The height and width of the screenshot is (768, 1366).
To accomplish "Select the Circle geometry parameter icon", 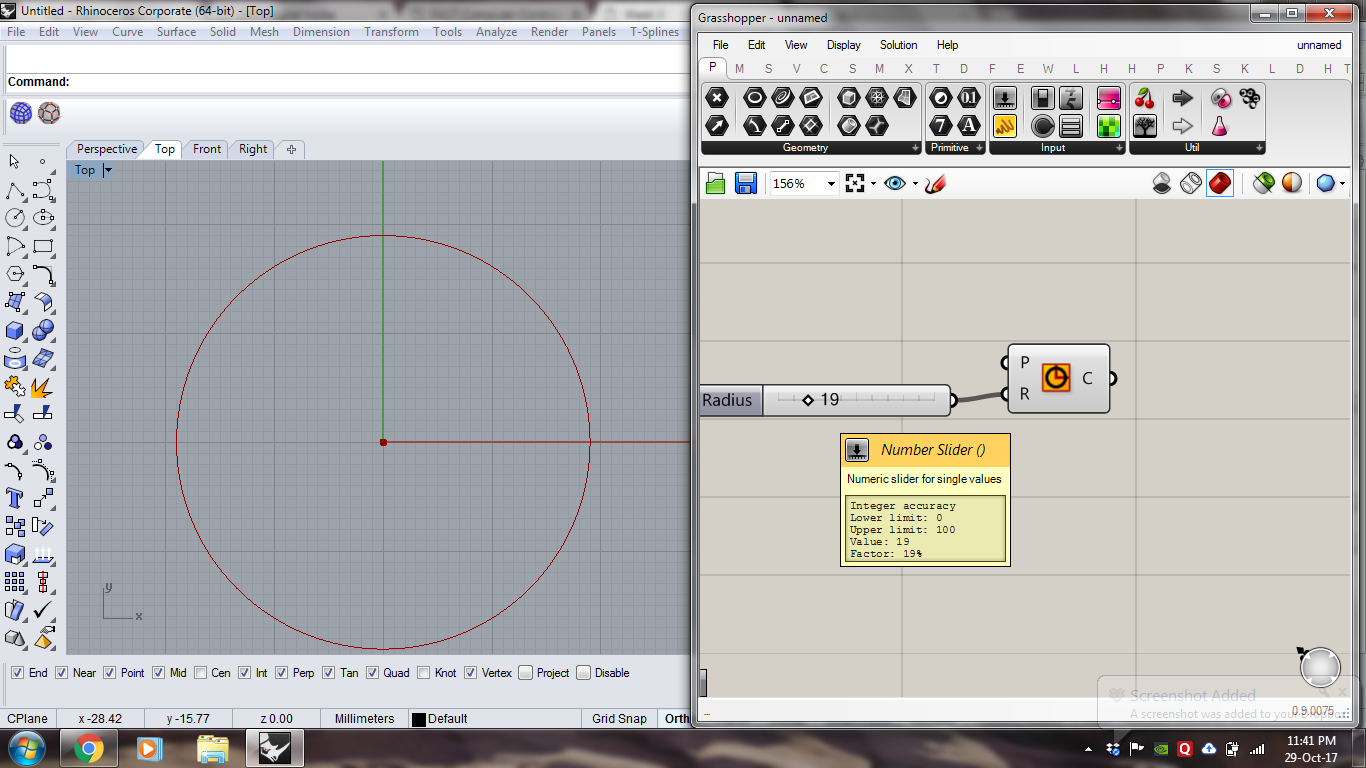I will coord(754,97).
